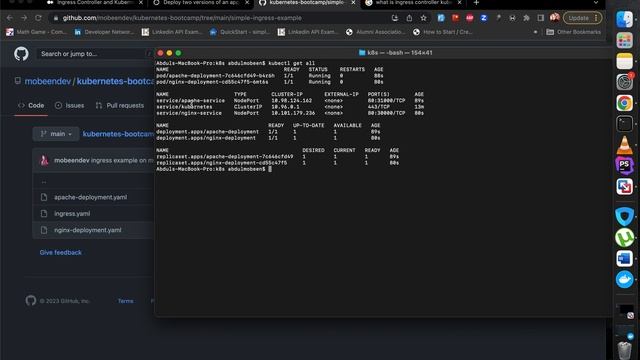Open a new Chrome tab
Screen dimensions: 640x360
click(476, 3)
